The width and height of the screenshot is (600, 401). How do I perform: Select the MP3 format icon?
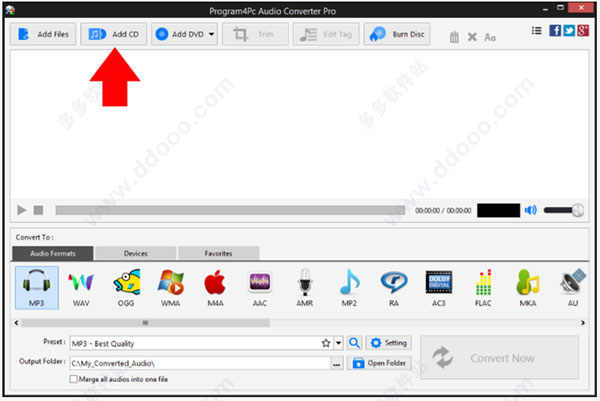coord(37,288)
